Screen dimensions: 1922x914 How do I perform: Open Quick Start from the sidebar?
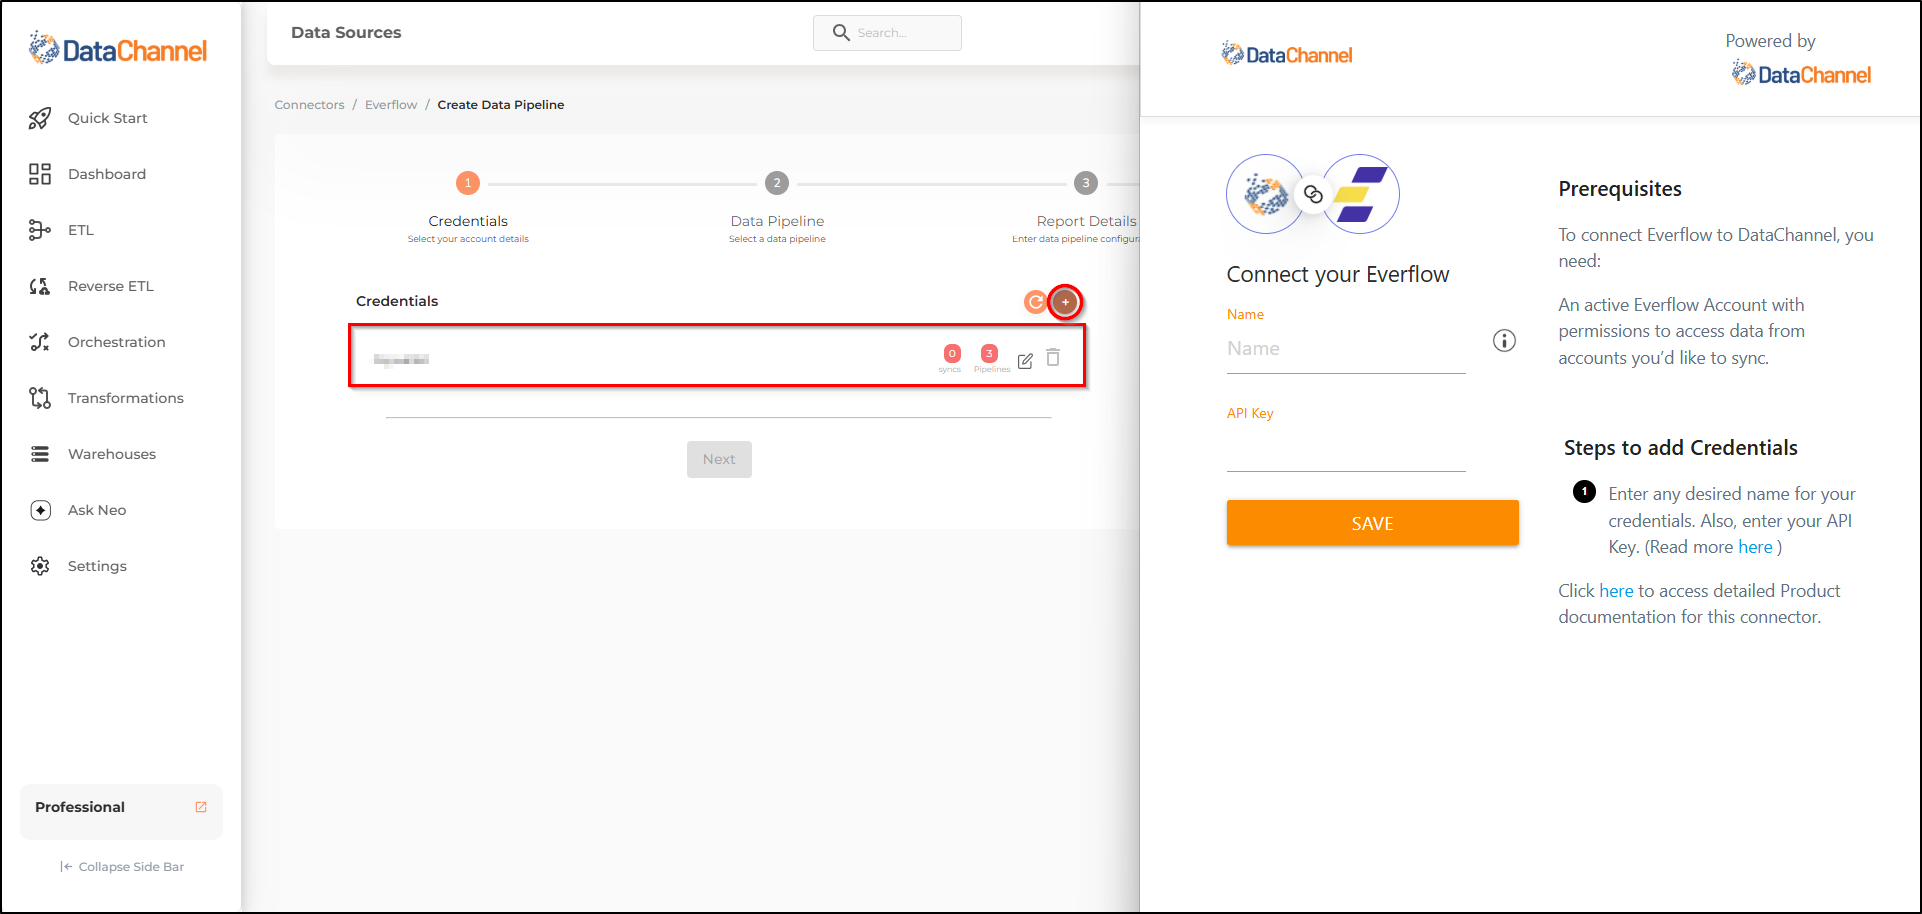[107, 118]
